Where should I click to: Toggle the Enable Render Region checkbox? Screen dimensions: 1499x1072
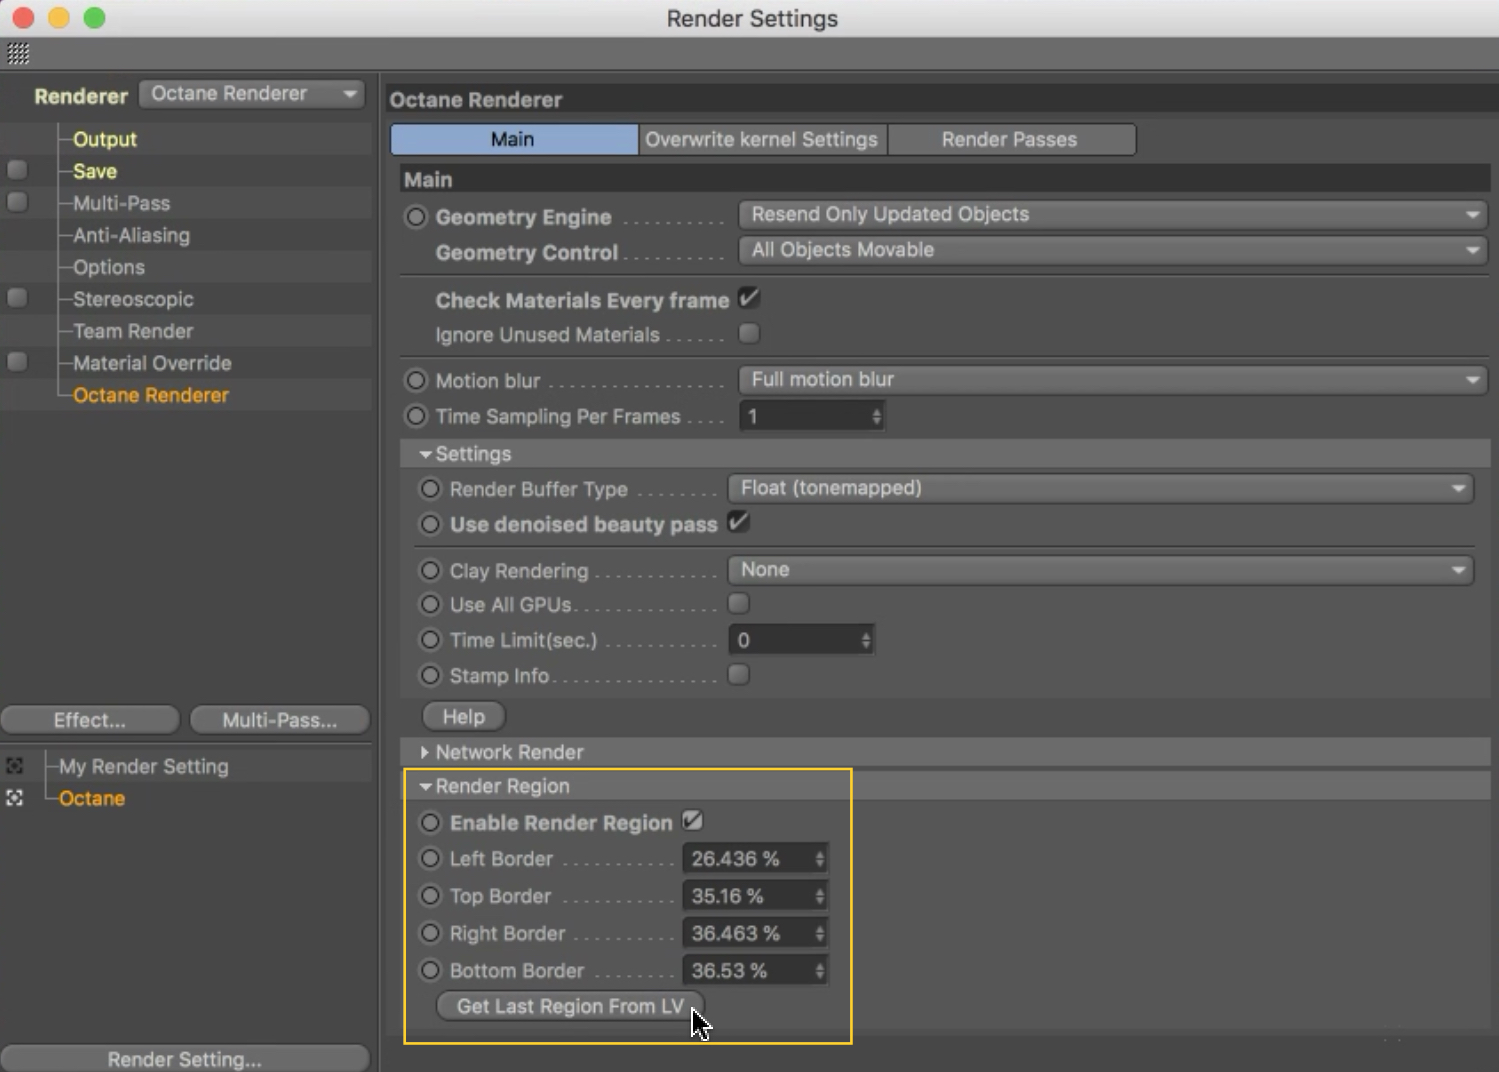tap(692, 821)
